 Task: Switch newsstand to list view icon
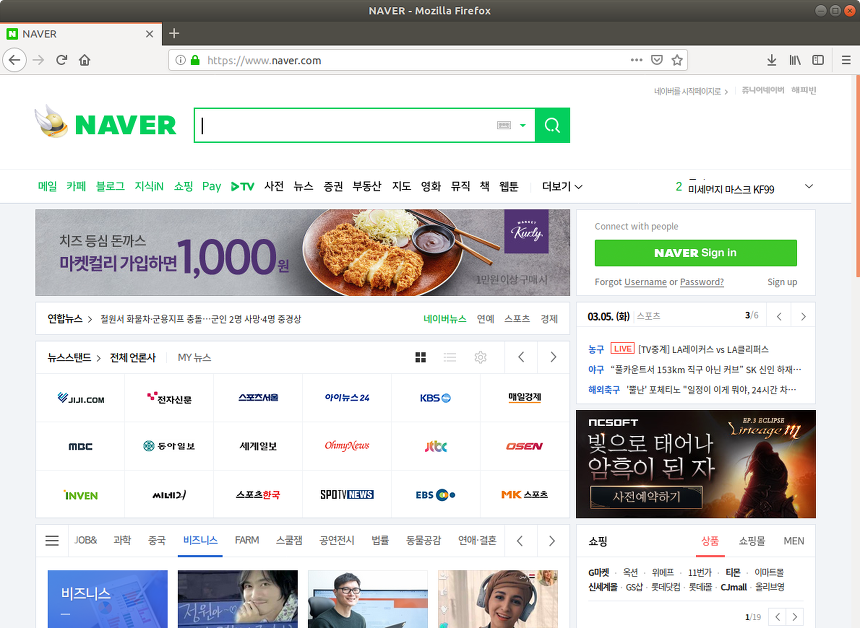pyautogui.click(x=450, y=358)
